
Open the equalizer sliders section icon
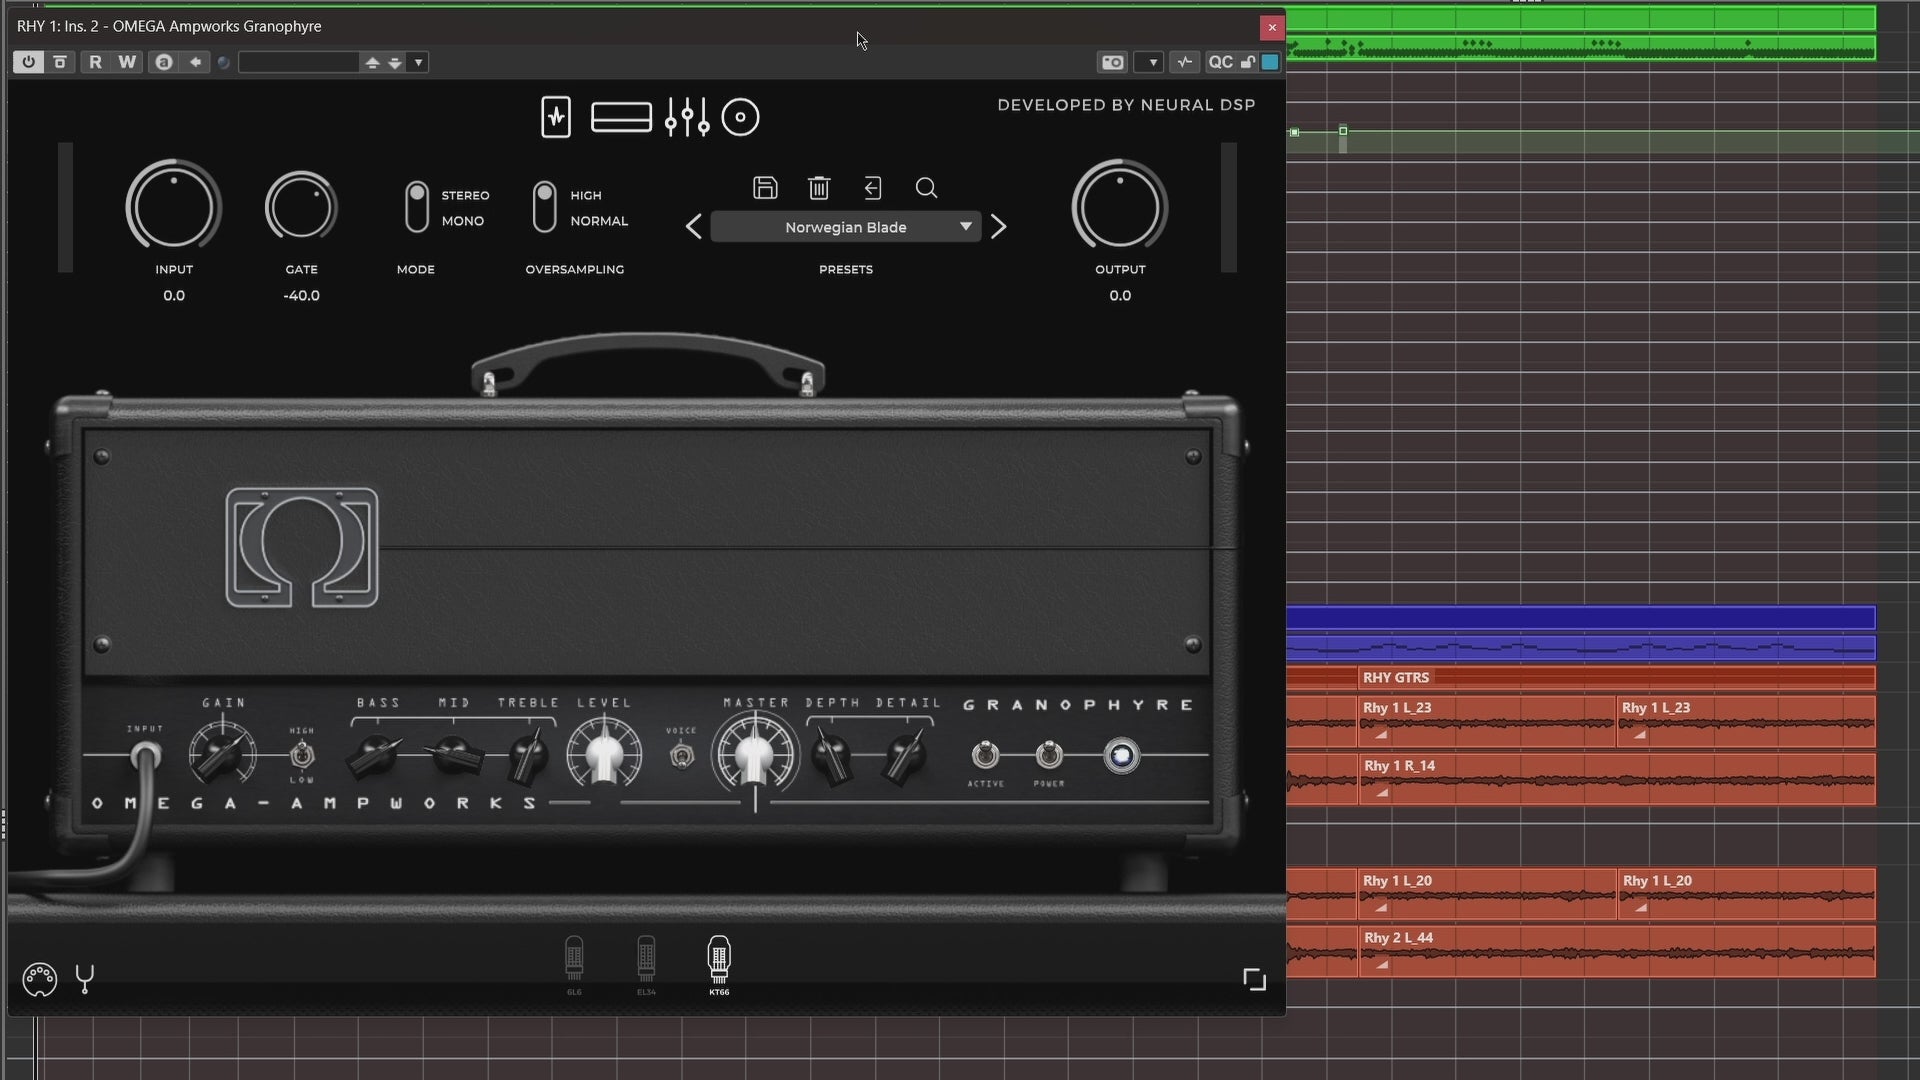pyautogui.click(x=687, y=117)
